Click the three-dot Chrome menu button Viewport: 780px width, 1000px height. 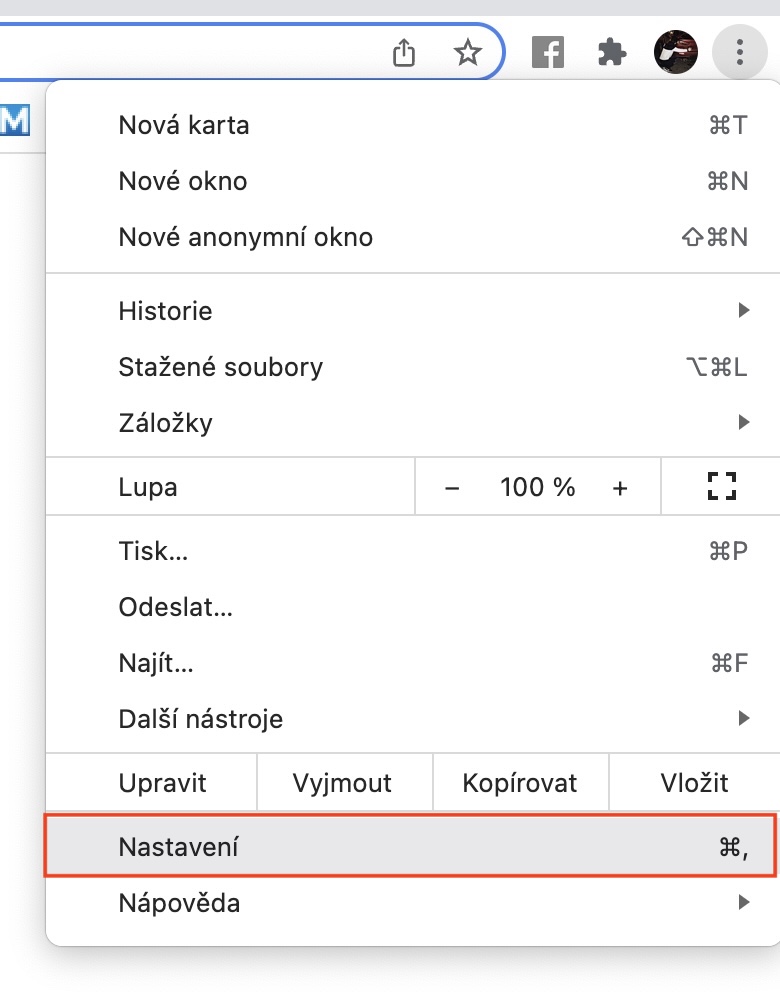click(x=739, y=52)
